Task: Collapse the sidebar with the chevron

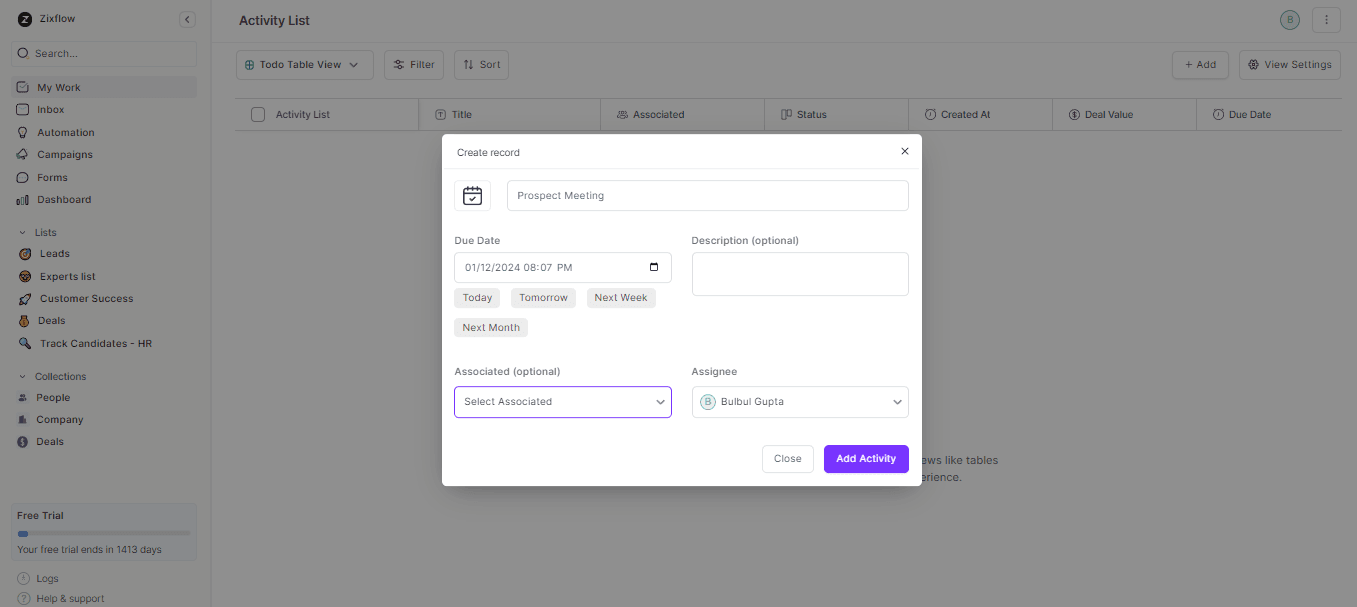Action: point(187,18)
